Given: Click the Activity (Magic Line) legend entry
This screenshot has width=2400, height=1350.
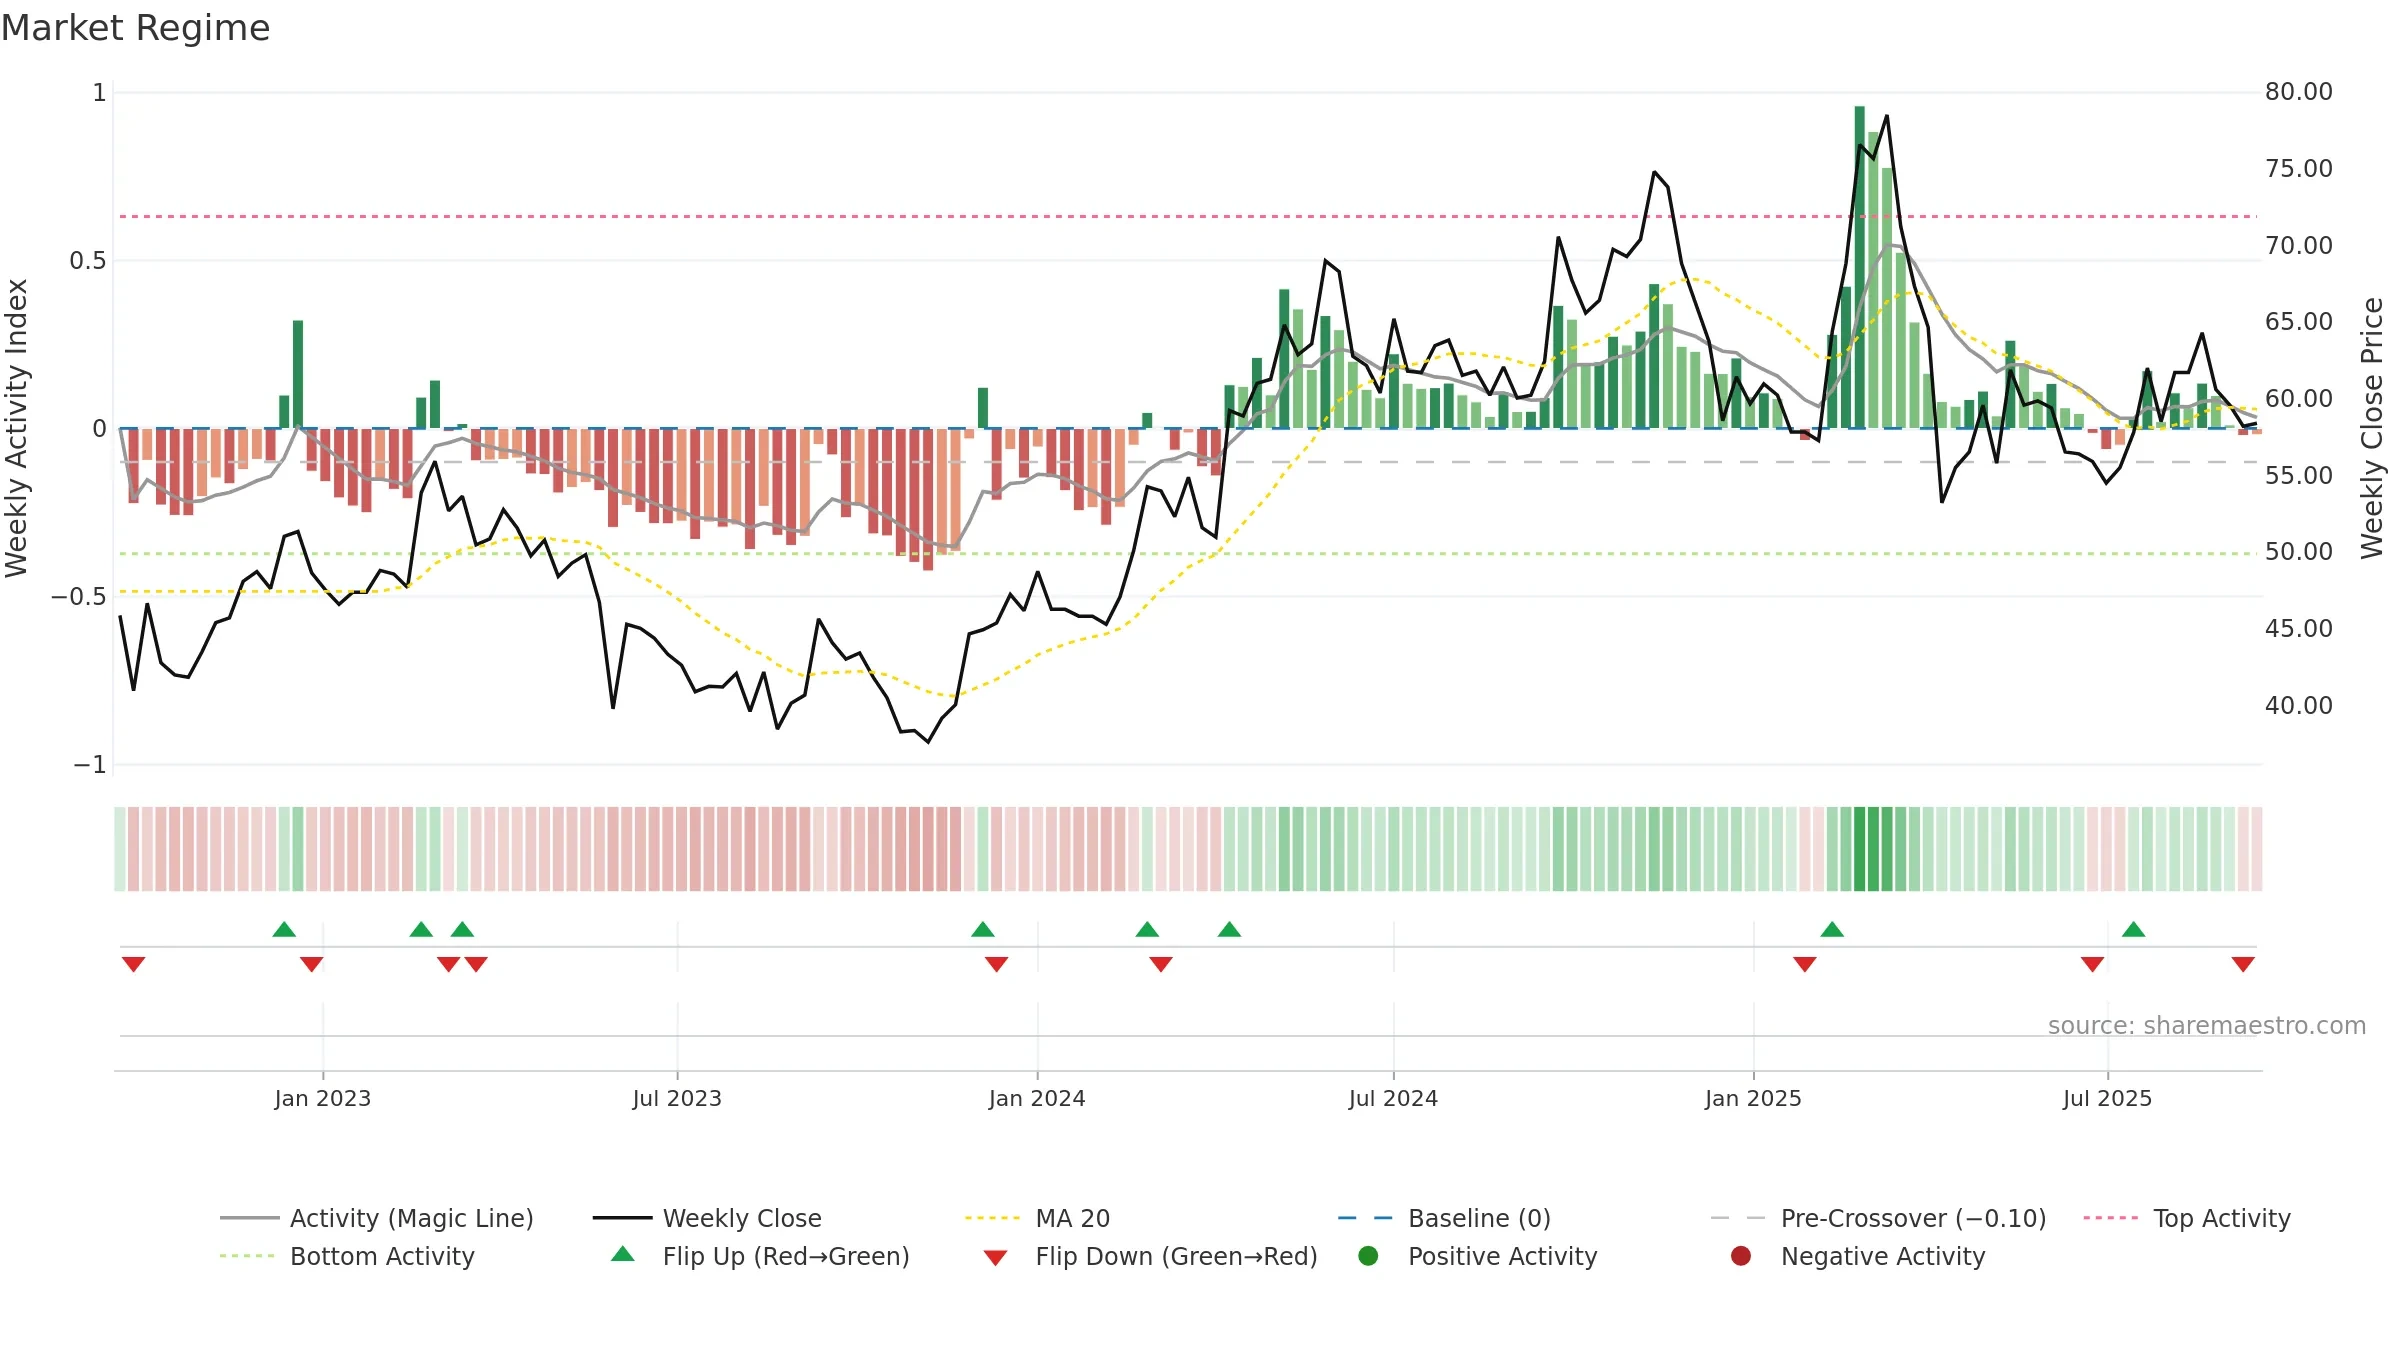Looking at the screenshot, I should pyautogui.click(x=377, y=1218).
